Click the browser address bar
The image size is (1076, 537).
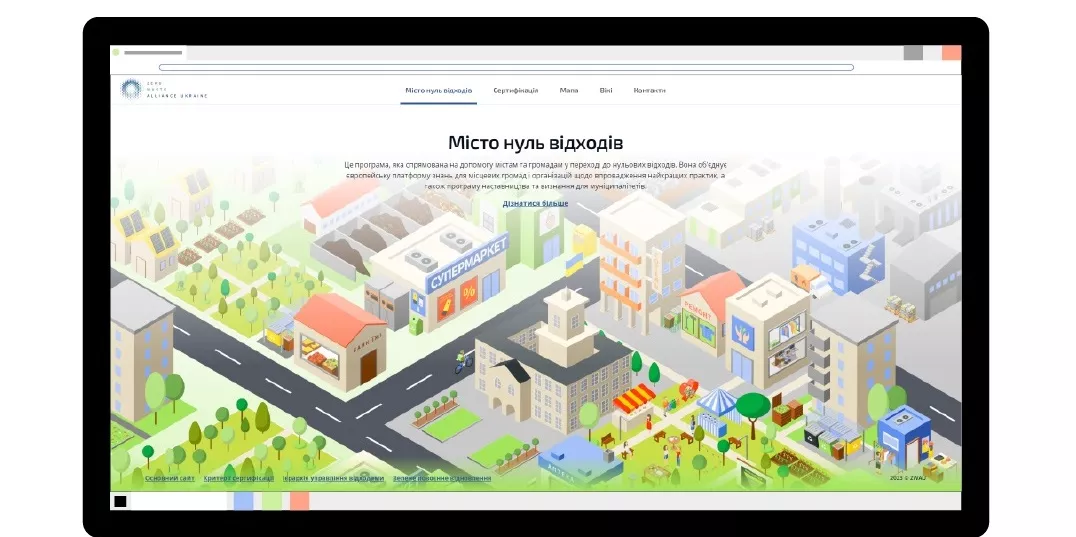click(x=505, y=67)
